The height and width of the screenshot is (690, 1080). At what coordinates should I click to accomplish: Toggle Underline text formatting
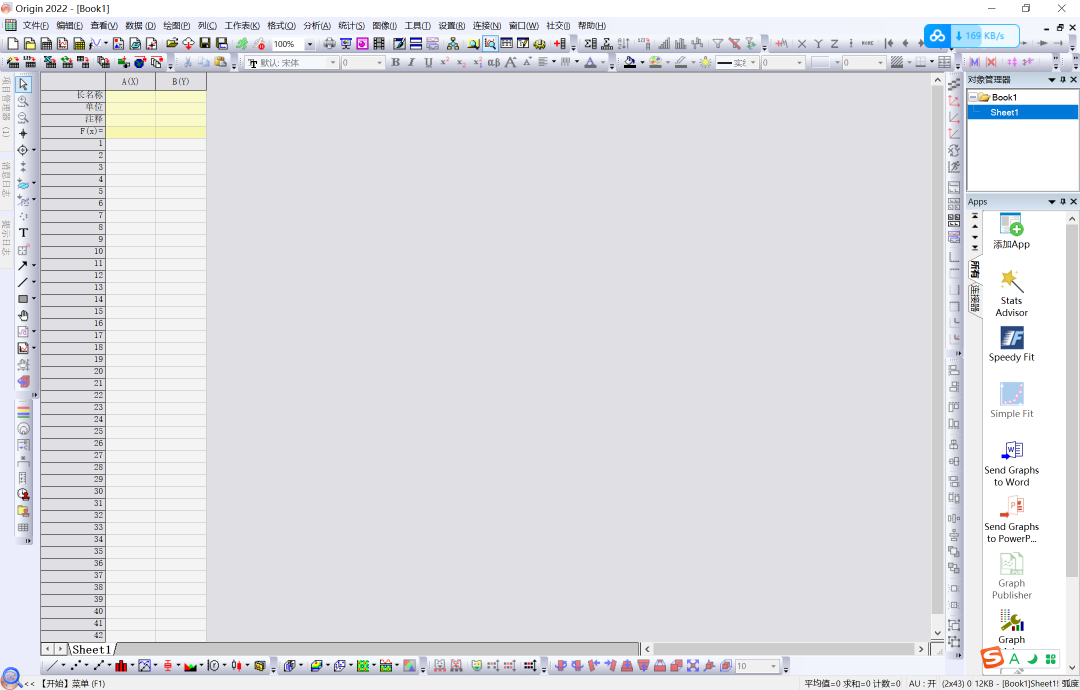pyautogui.click(x=428, y=62)
